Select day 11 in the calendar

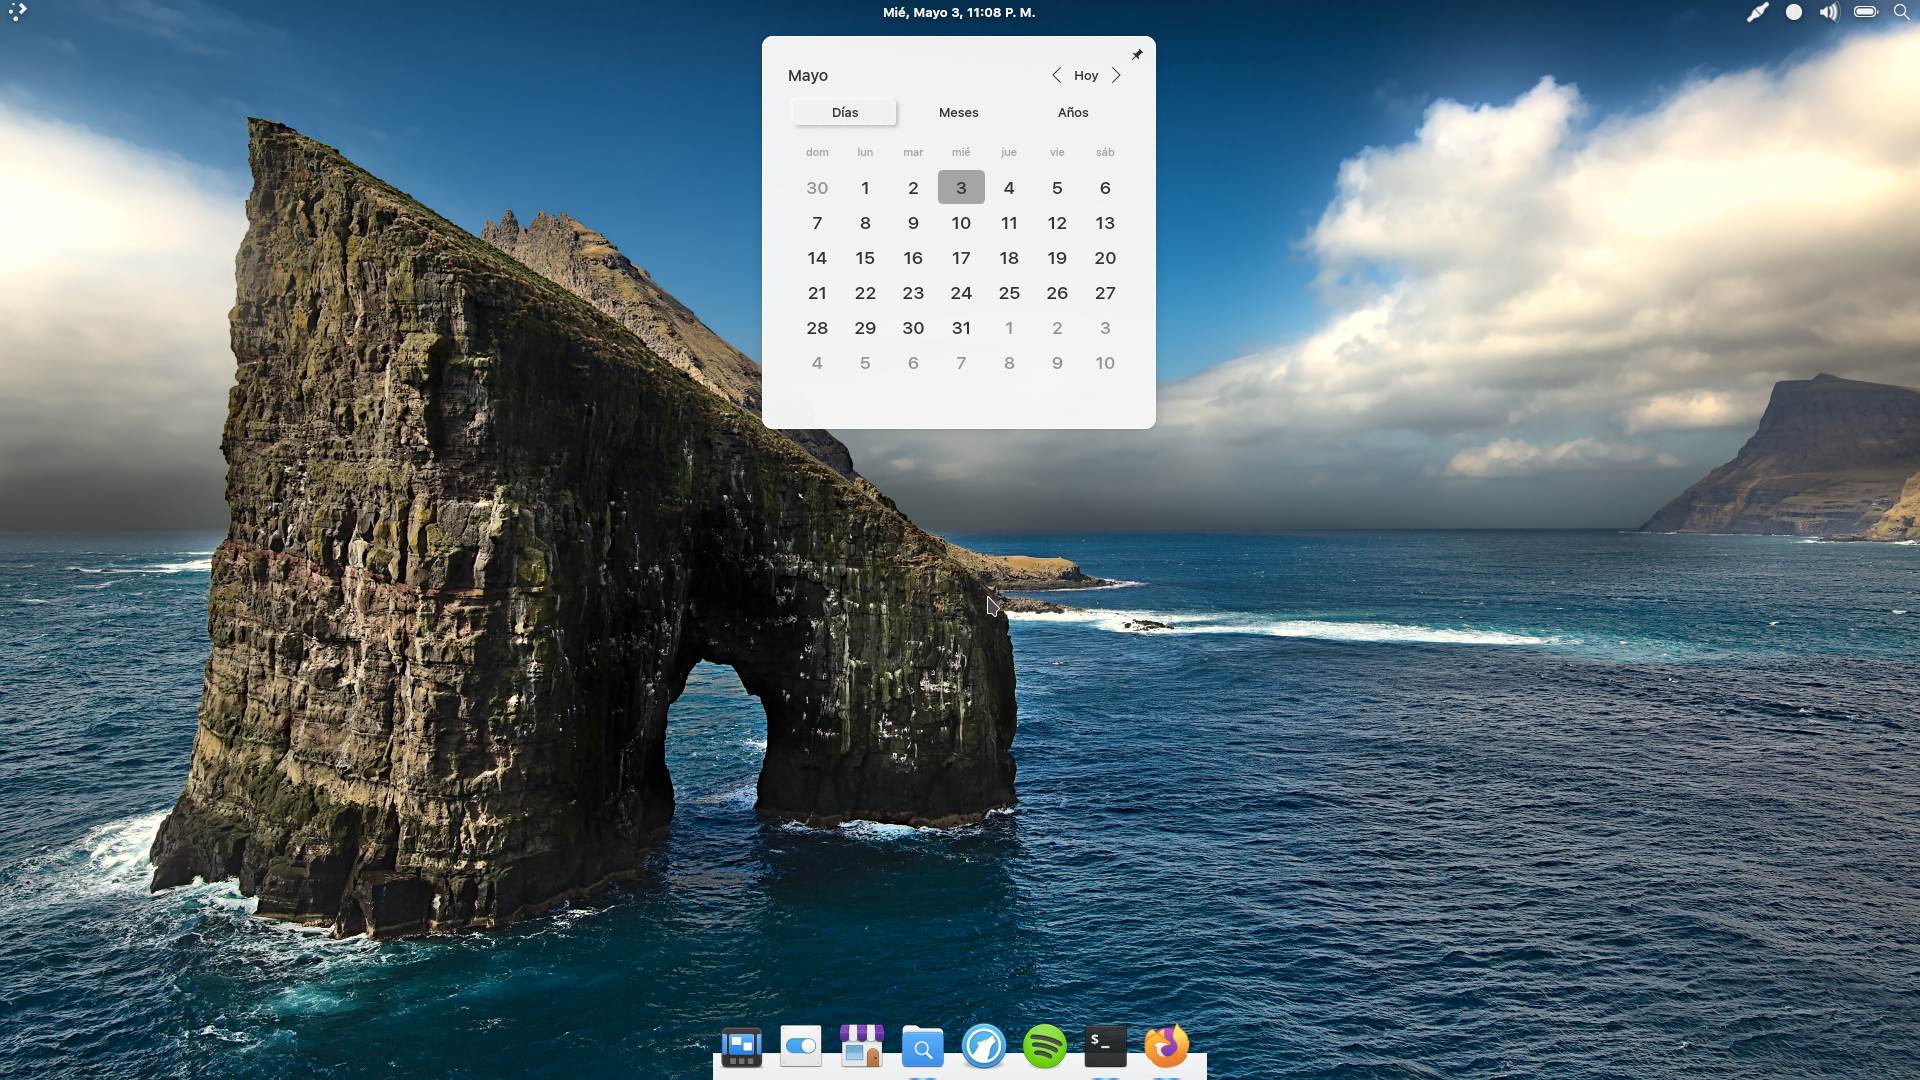[1009, 223]
